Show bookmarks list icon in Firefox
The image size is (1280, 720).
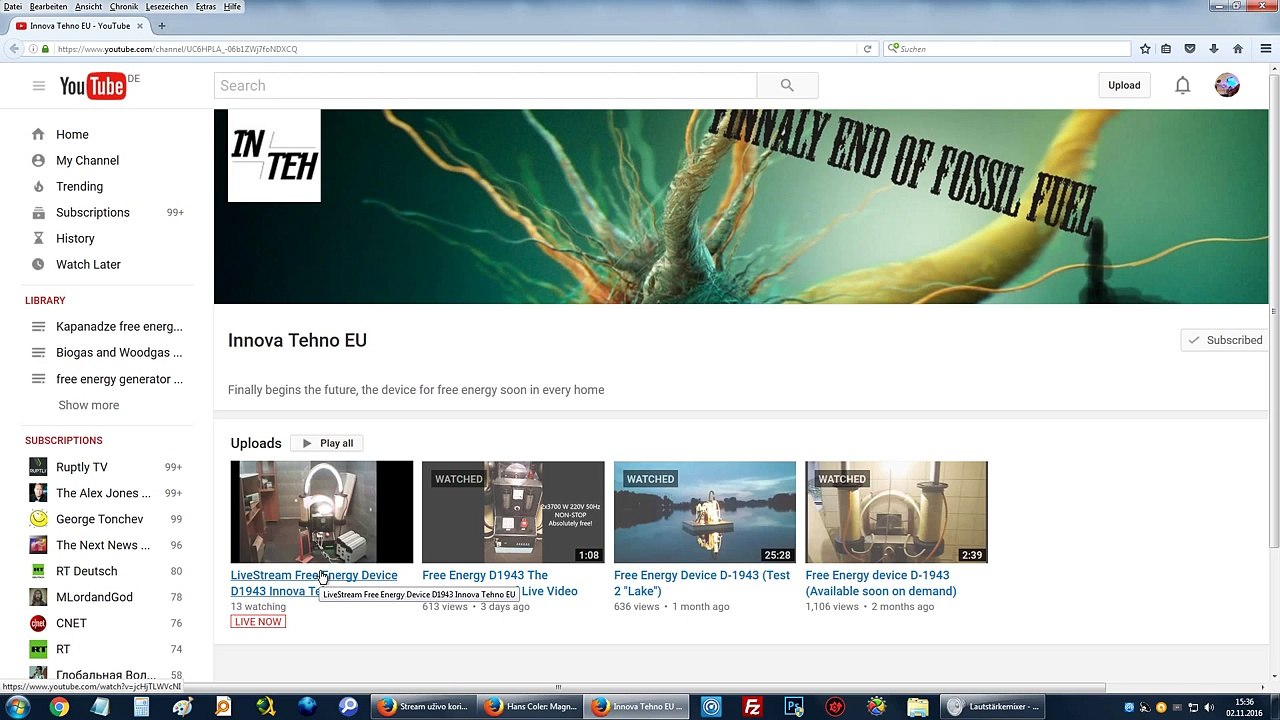tap(1166, 49)
